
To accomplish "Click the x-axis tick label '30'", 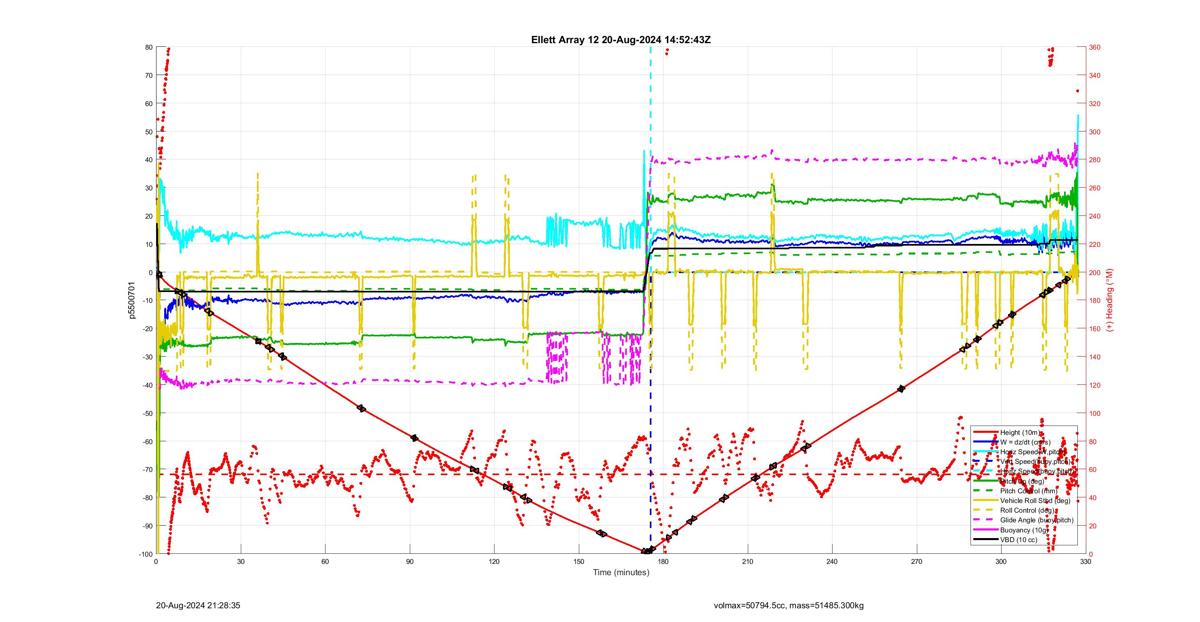I will click(x=241, y=562).
